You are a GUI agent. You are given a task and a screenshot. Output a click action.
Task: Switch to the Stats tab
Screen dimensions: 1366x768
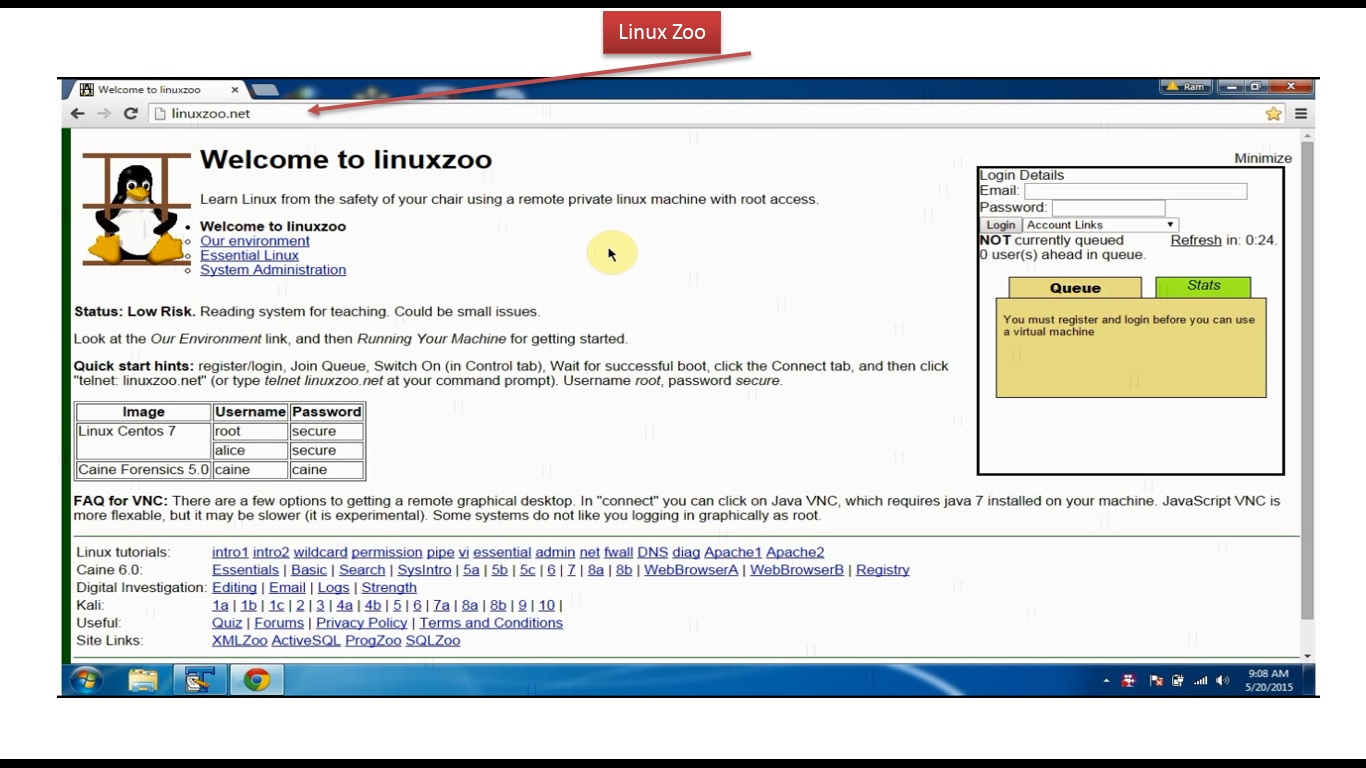1203,286
